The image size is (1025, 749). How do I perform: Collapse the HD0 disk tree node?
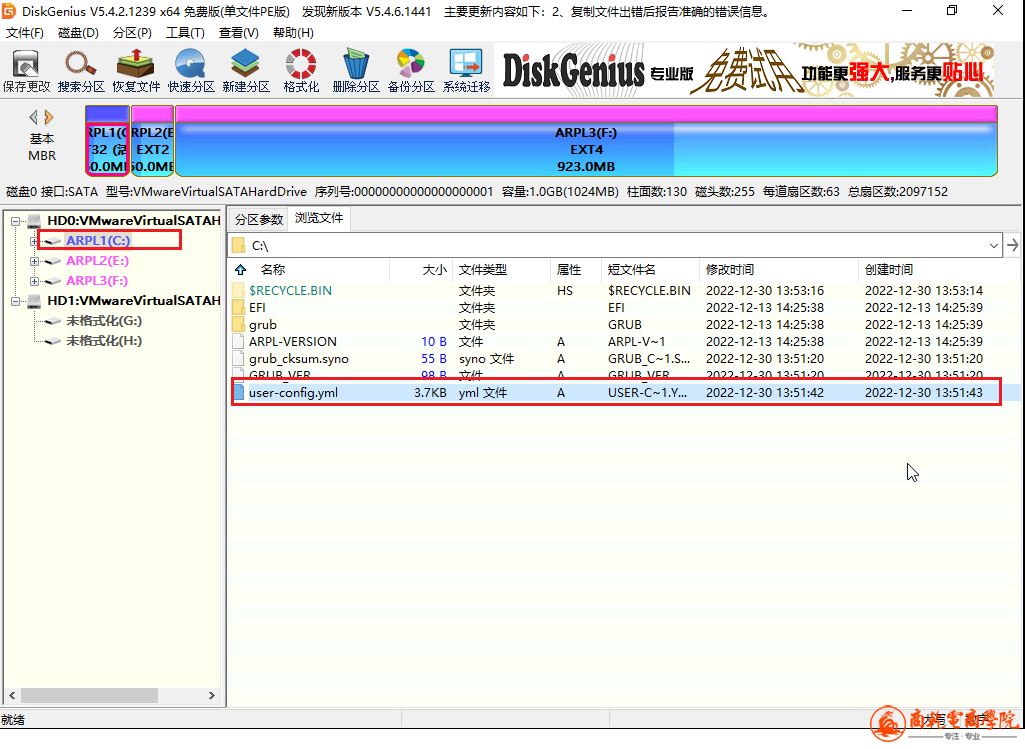(15, 221)
